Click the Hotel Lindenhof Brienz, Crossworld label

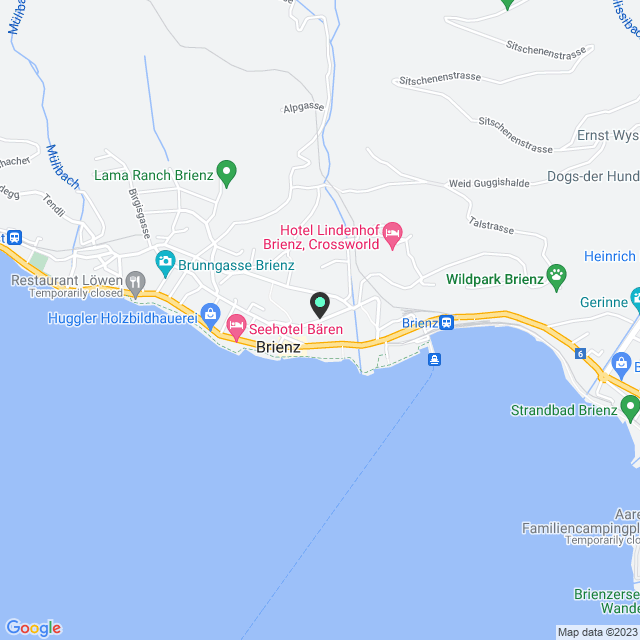[x=322, y=237]
